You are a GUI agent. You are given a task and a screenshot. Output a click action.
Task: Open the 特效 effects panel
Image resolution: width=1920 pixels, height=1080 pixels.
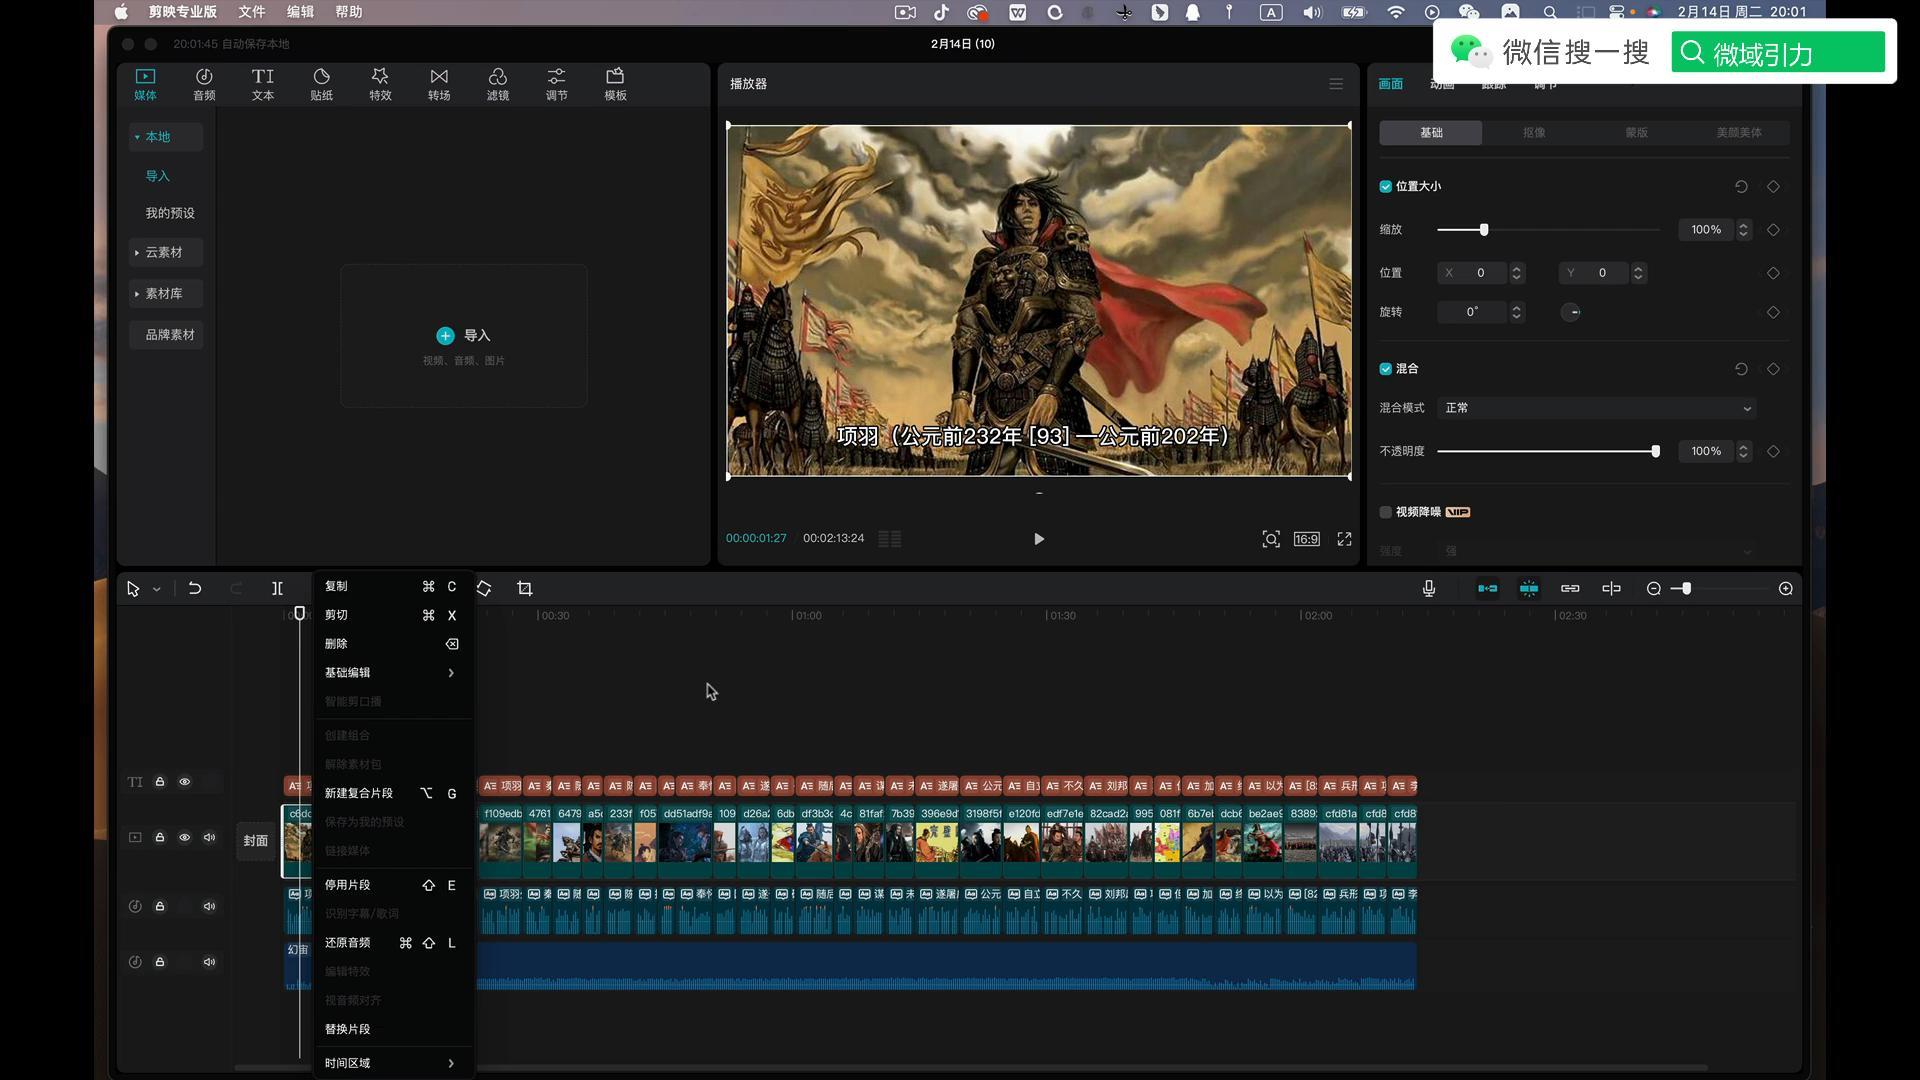tap(380, 84)
